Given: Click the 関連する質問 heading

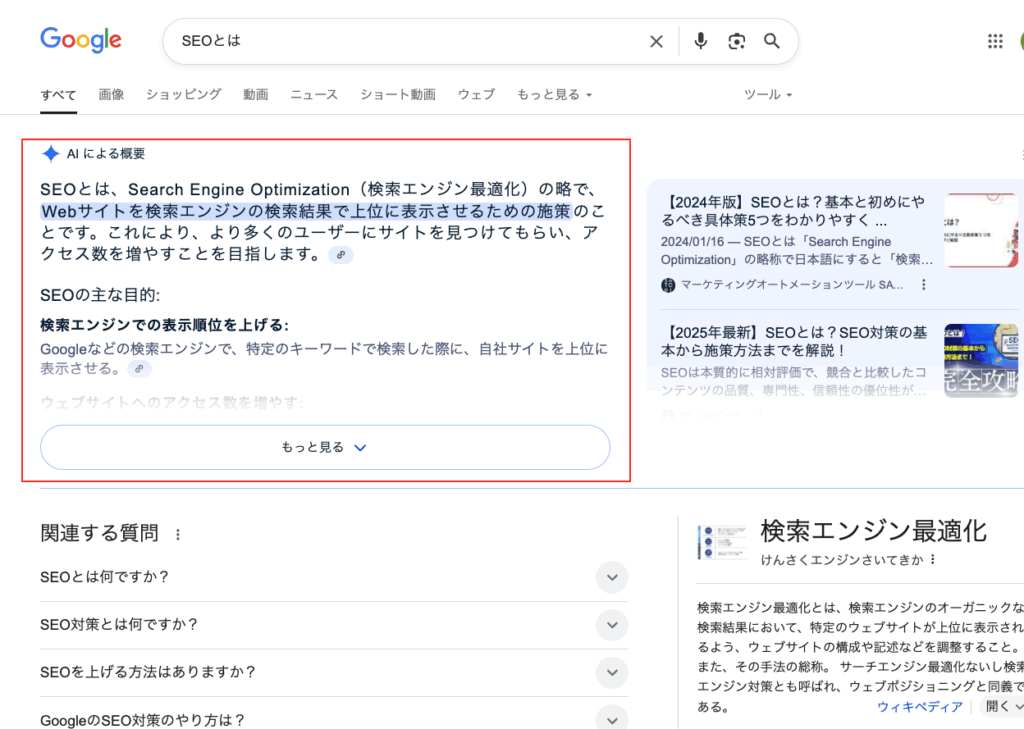Looking at the screenshot, I should pos(99,533).
